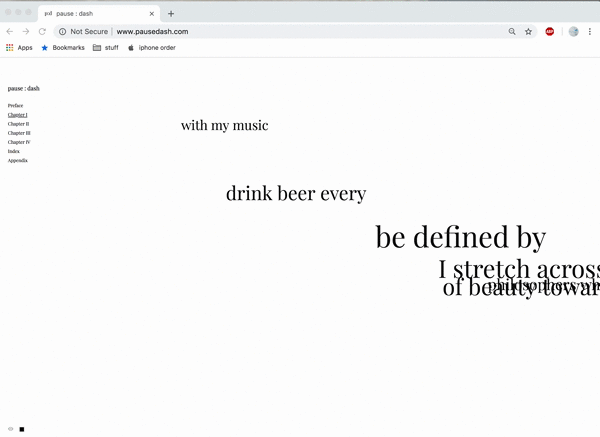Viewport: 600px width, 437px height.
Task: Open the Not Secure site info icon
Action: (62, 31)
